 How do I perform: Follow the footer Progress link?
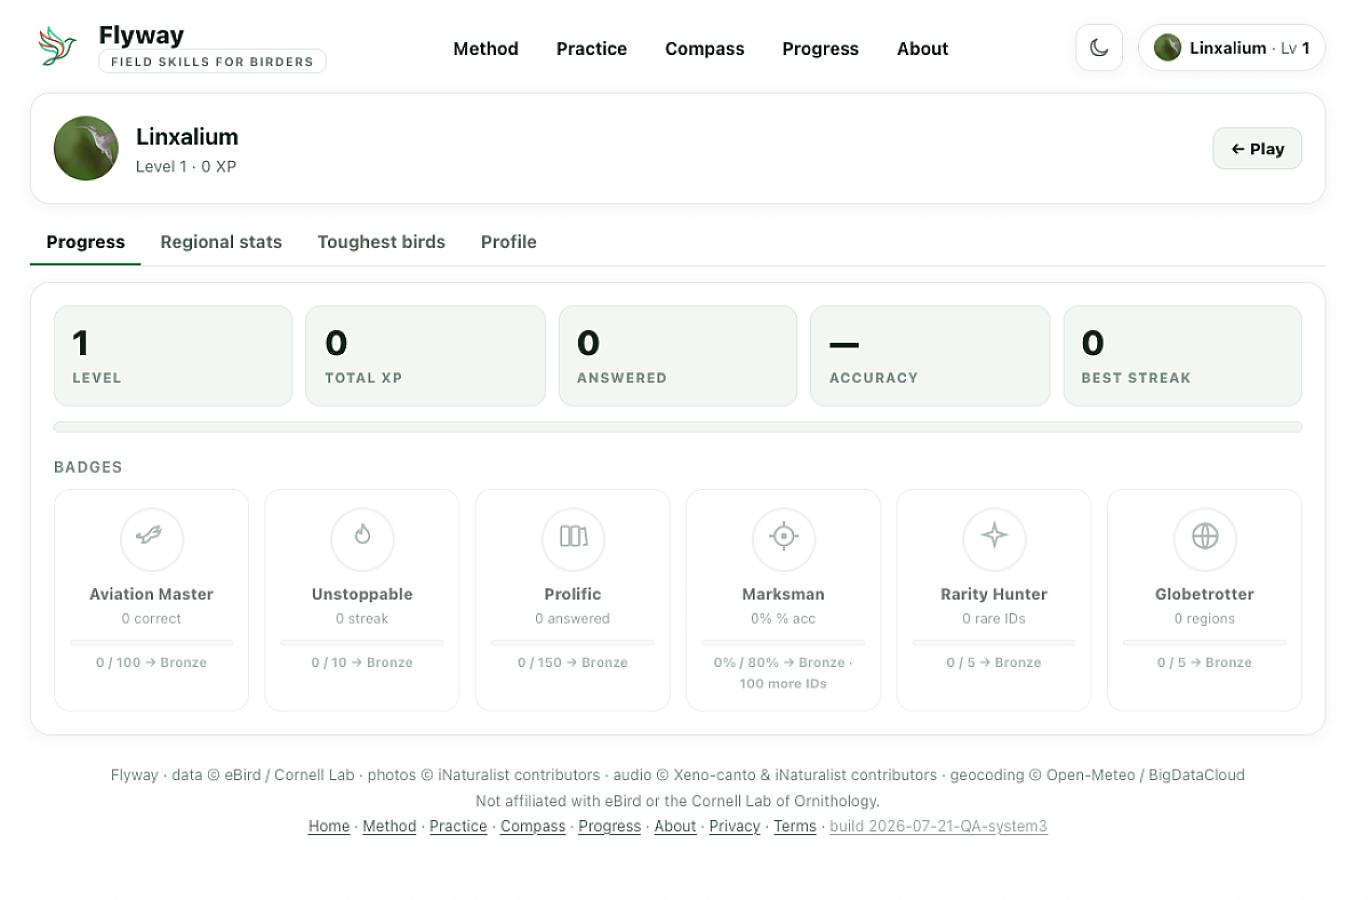(610, 826)
